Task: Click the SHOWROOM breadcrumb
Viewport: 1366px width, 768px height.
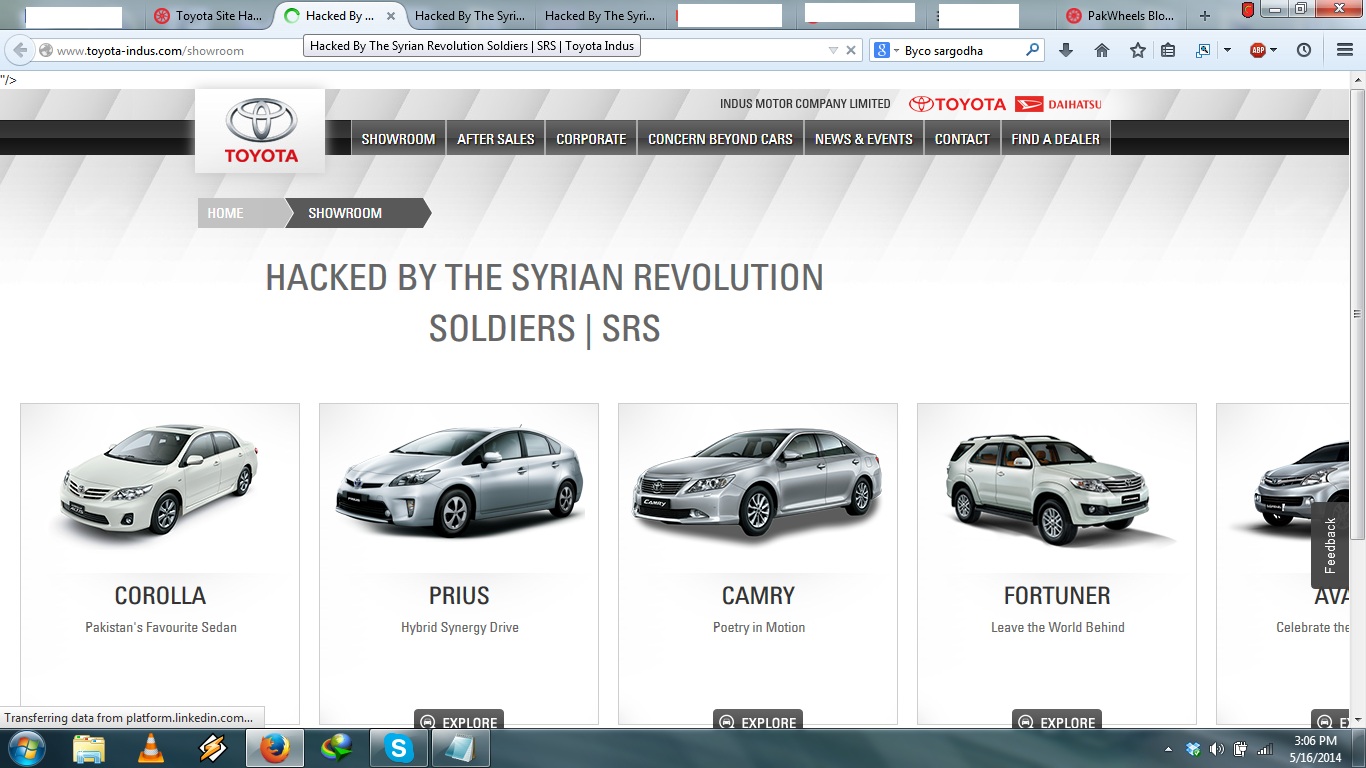Action: click(x=357, y=213)
